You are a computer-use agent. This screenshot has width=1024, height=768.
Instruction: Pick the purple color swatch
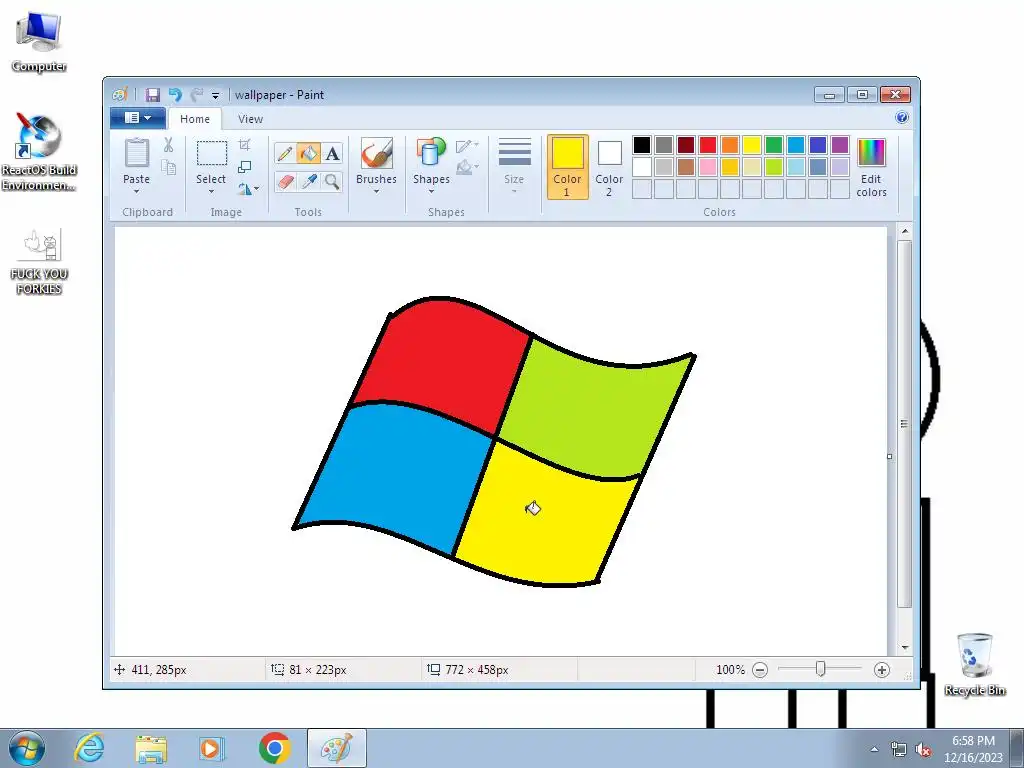[x=840, y=145]
